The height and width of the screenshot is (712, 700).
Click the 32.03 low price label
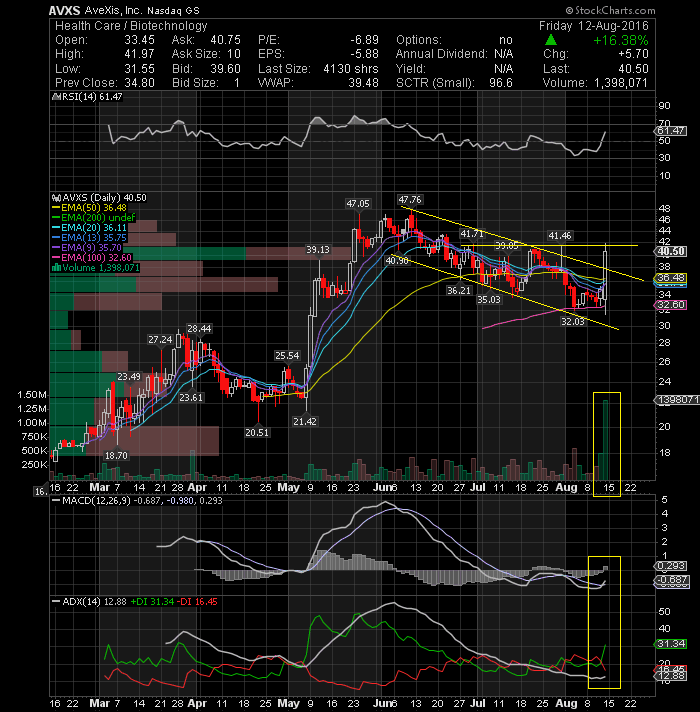573,322
